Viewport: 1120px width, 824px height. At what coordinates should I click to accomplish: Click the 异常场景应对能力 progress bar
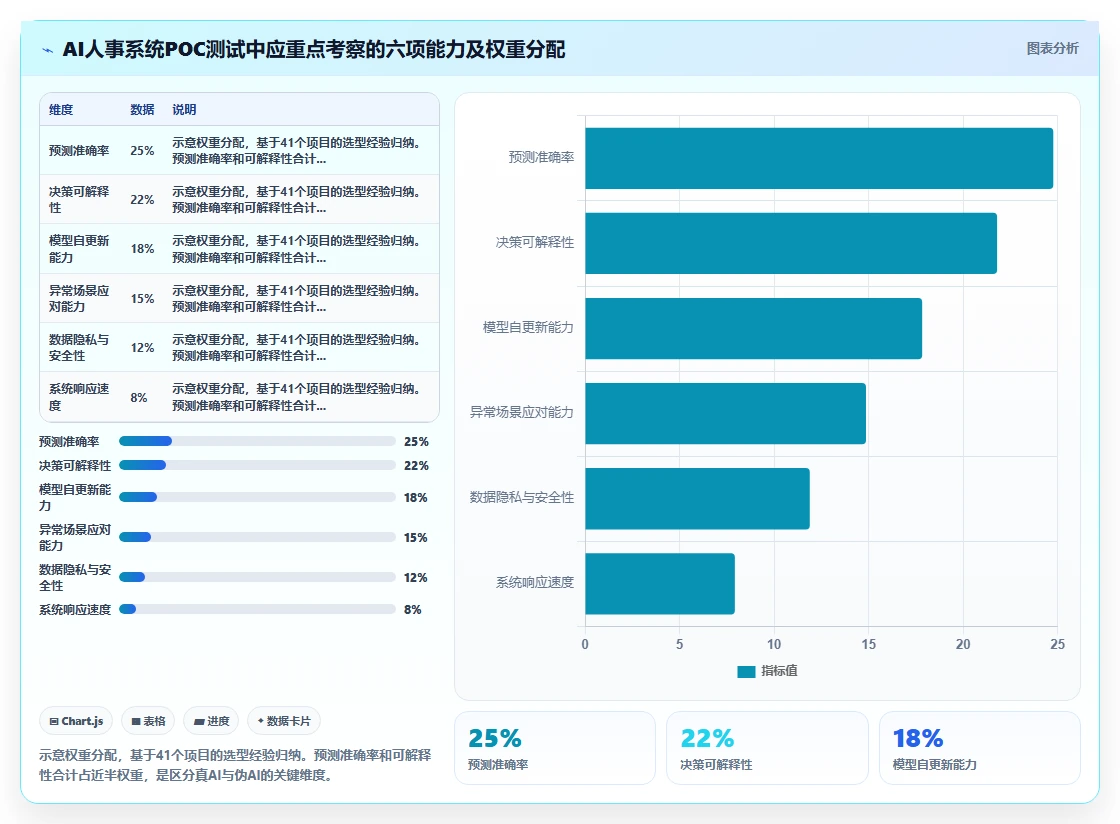click(257, 537)
